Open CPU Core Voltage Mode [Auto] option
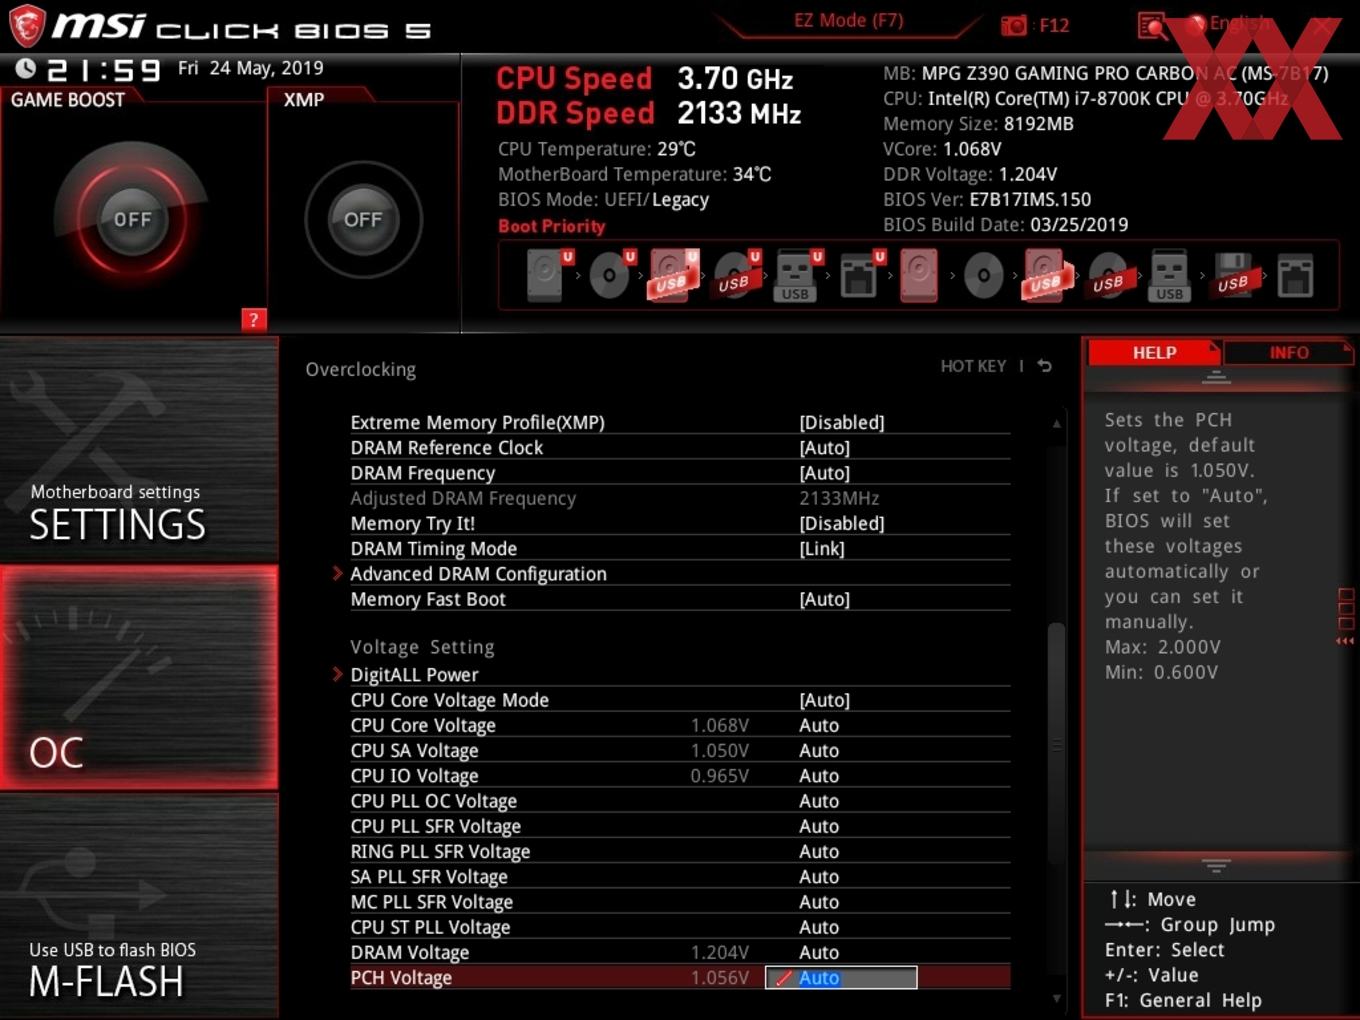 680,700
